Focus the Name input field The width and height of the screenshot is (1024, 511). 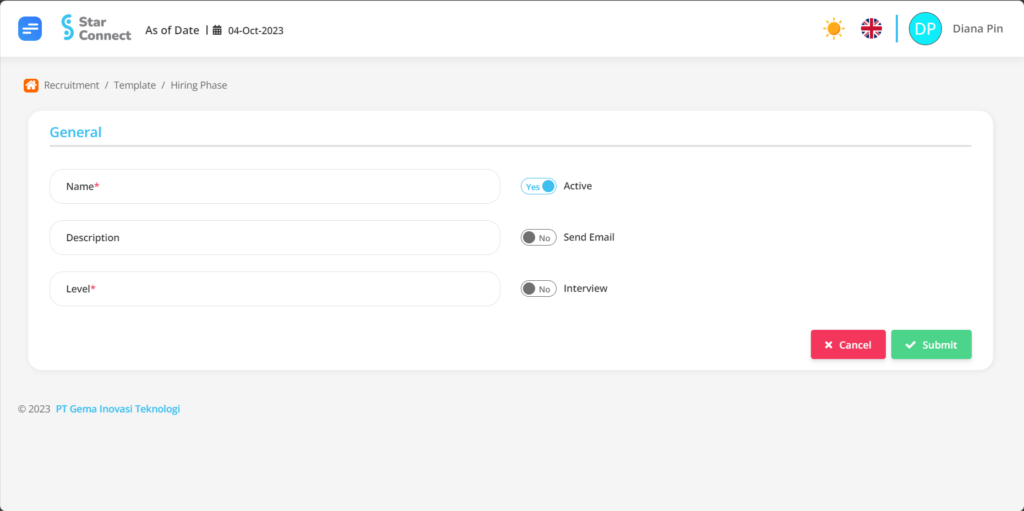coord(275,186)
